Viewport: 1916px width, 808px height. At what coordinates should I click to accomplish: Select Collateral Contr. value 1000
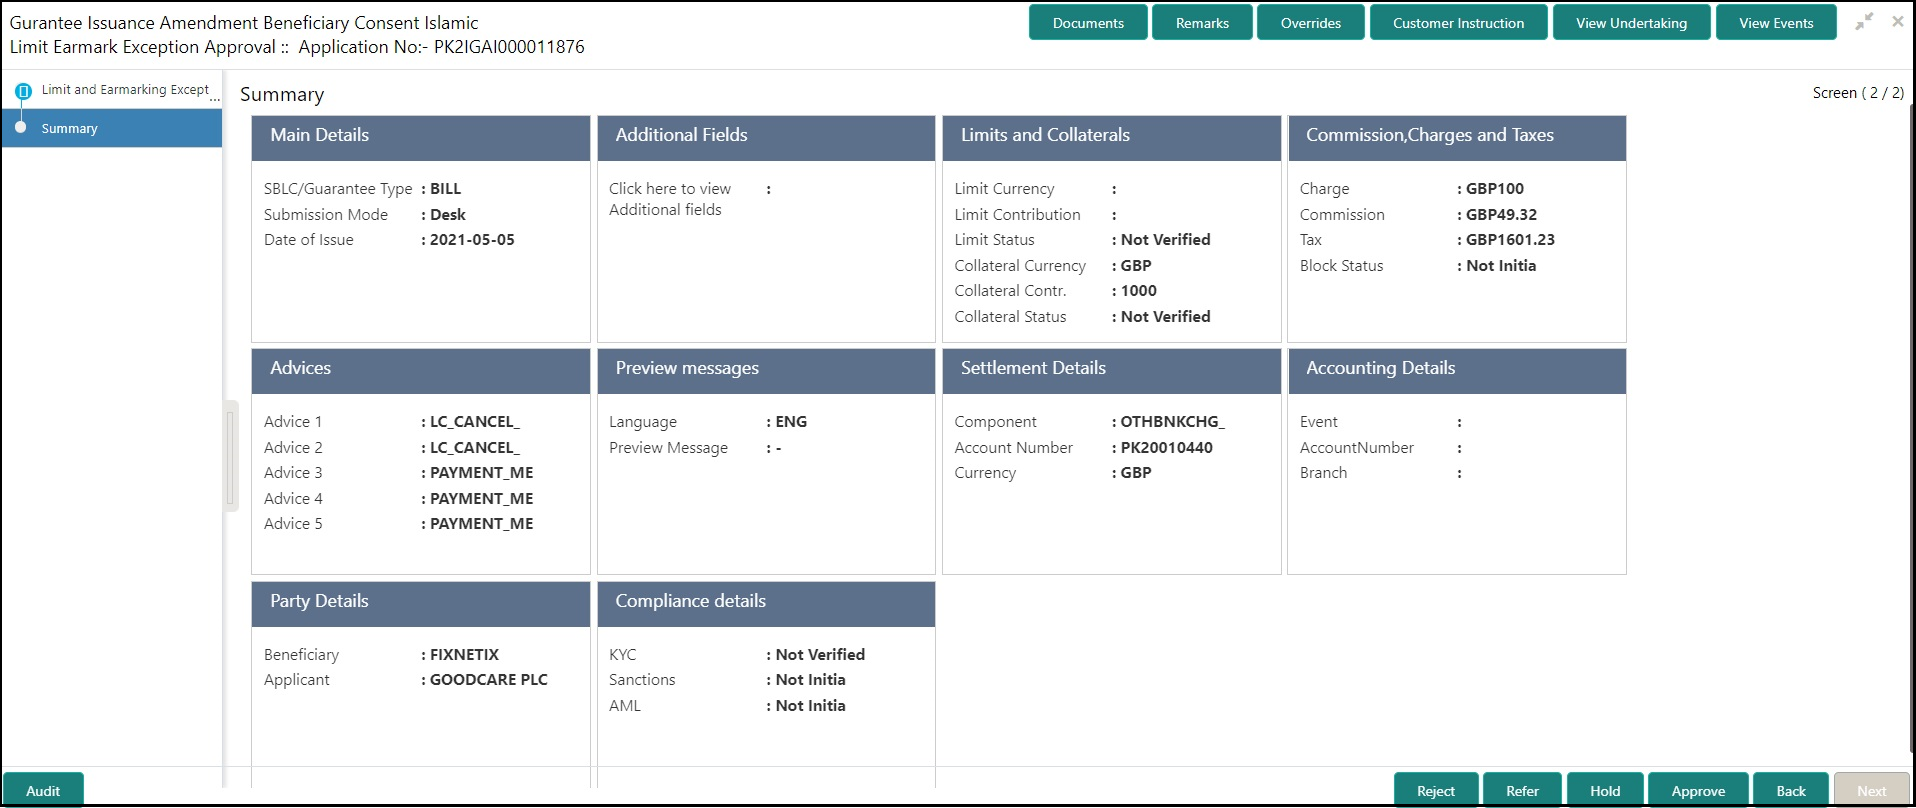(x=1138, y=291)
